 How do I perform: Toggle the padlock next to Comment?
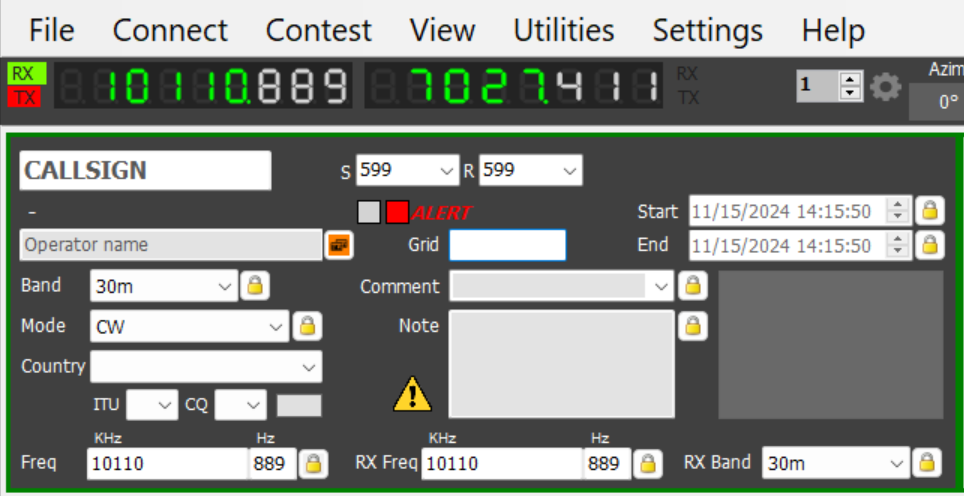(x=693, y=286)
